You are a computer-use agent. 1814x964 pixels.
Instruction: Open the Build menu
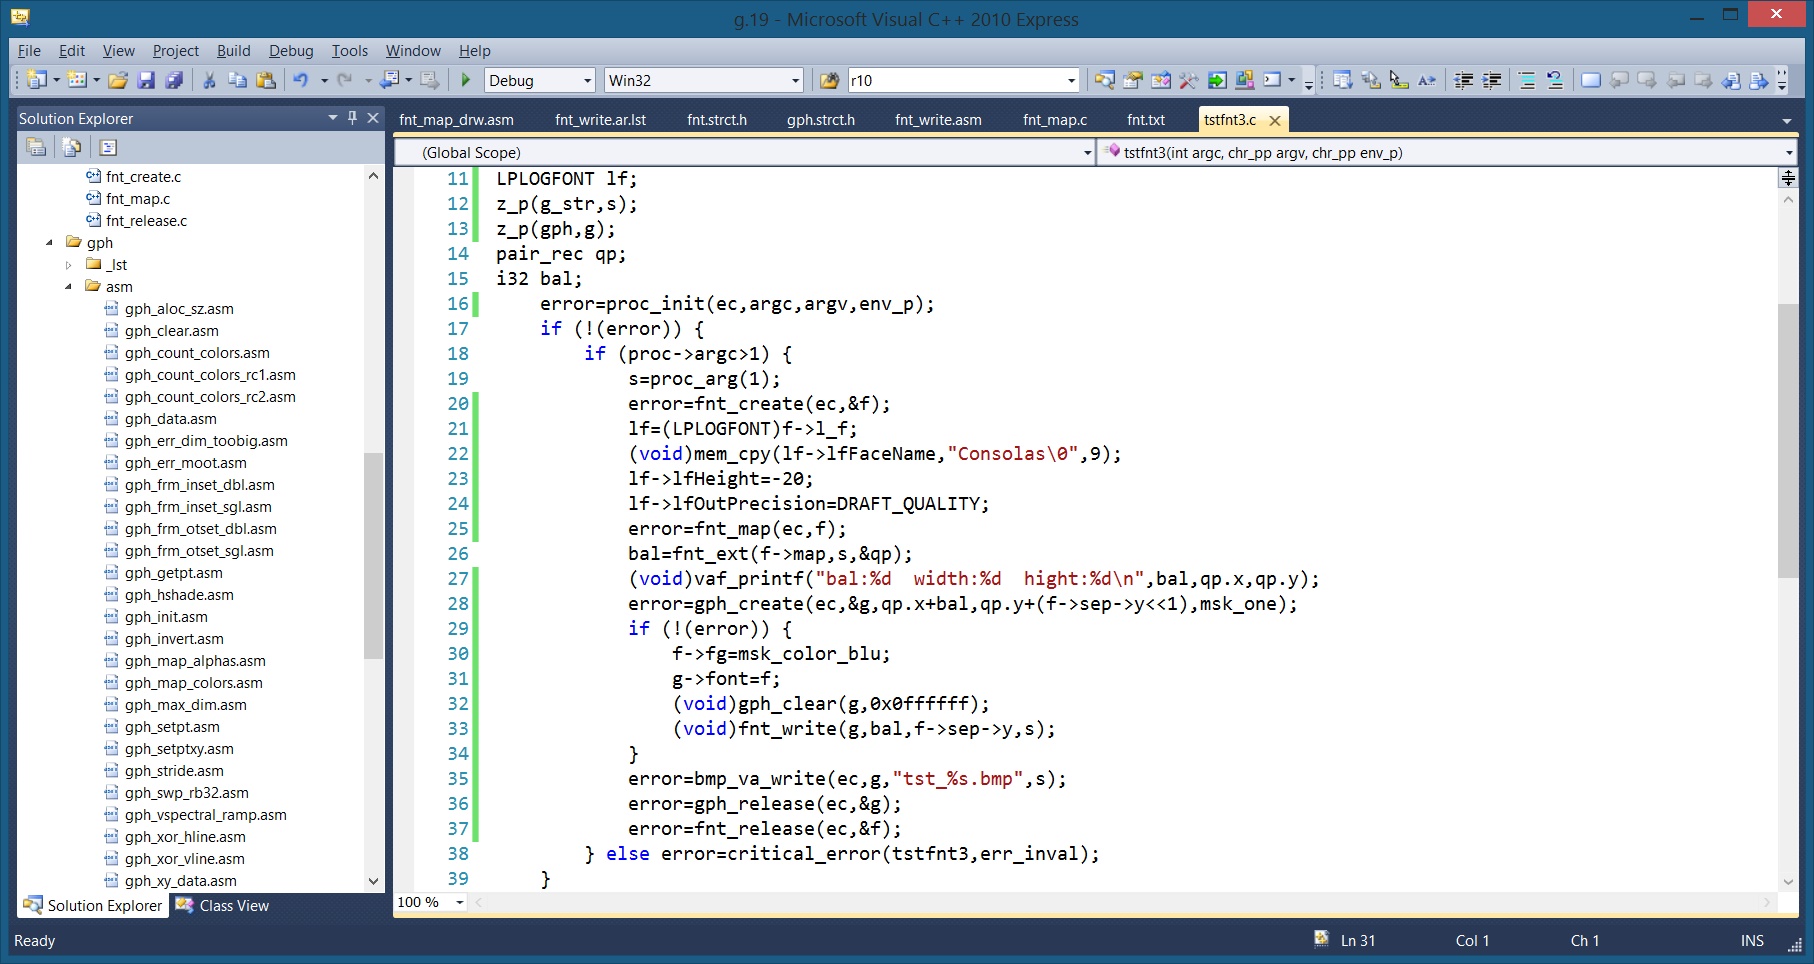pyautogui.click(x=233, y=51)
